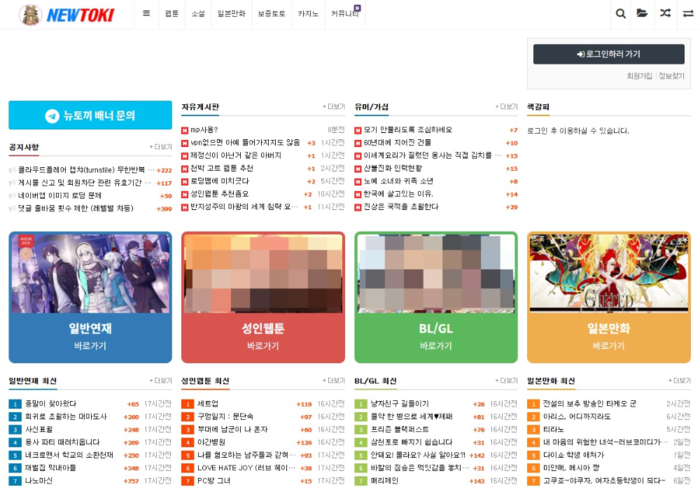
Task: Click the N badge beside 모기 안물리도록 조심하세요
Action: click(358, 130)
